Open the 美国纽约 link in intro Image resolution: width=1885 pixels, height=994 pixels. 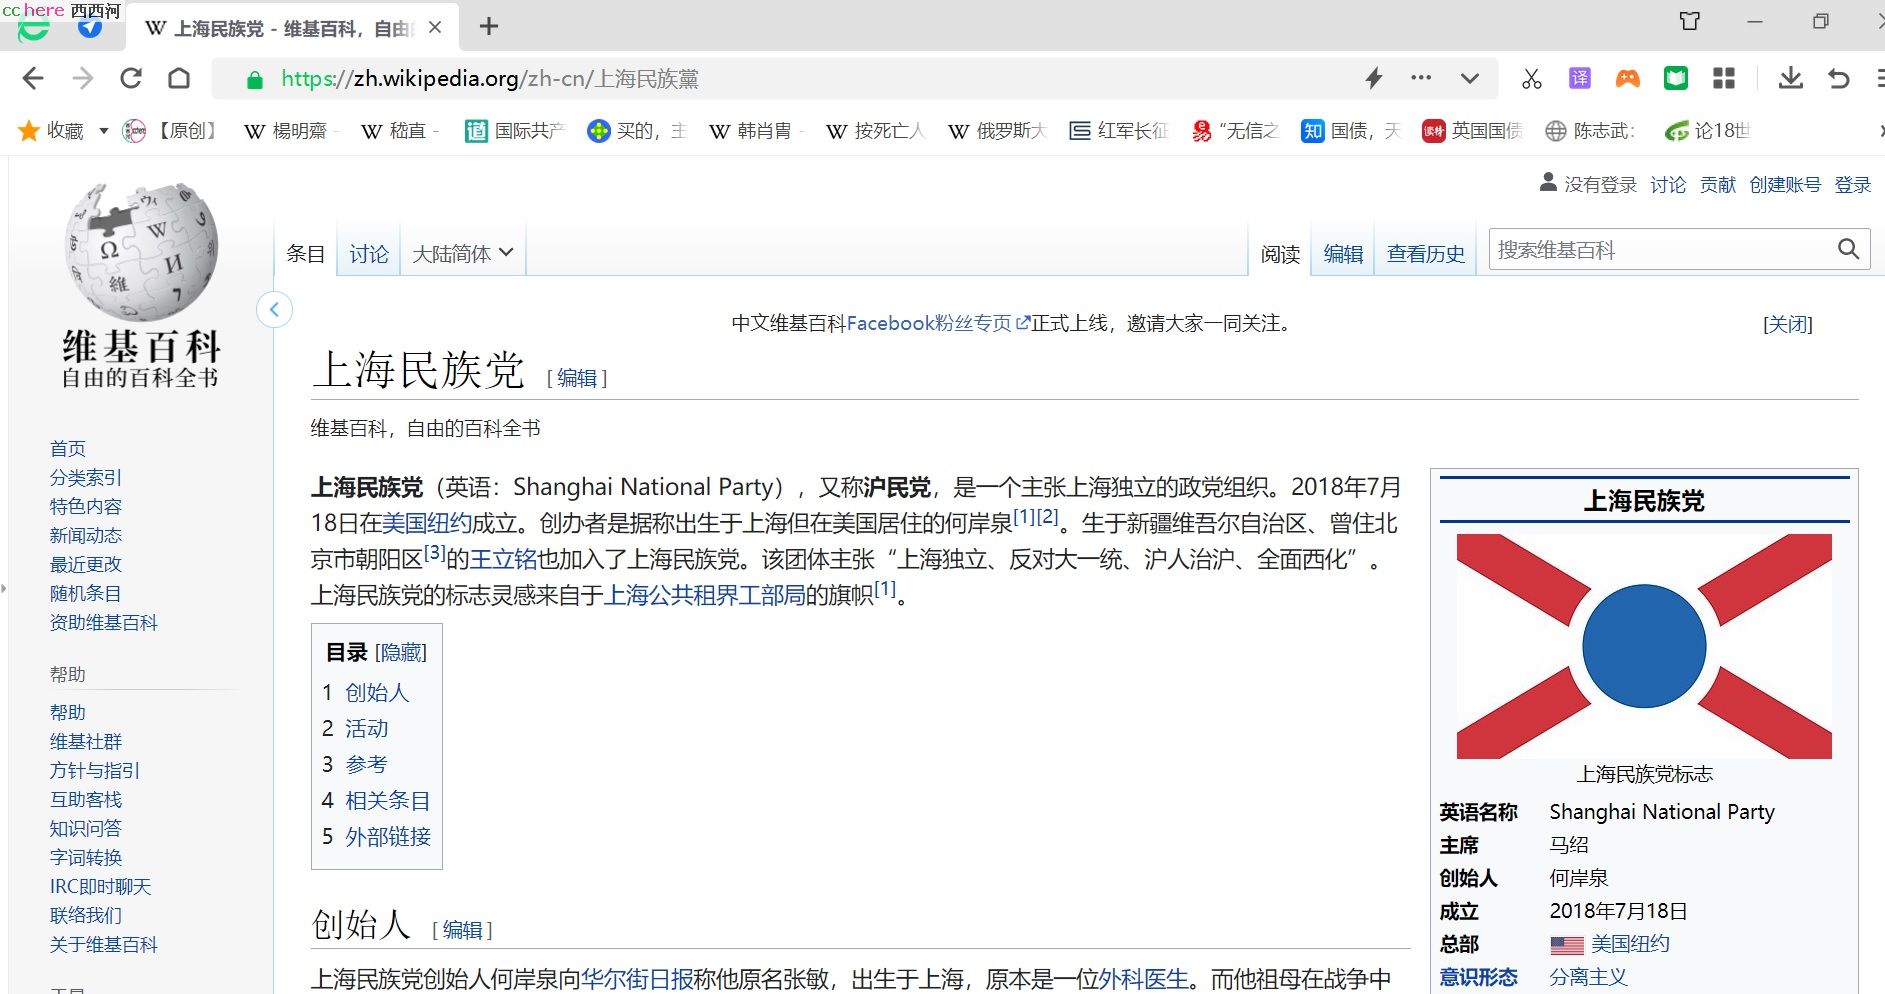[x=427, y=523]
